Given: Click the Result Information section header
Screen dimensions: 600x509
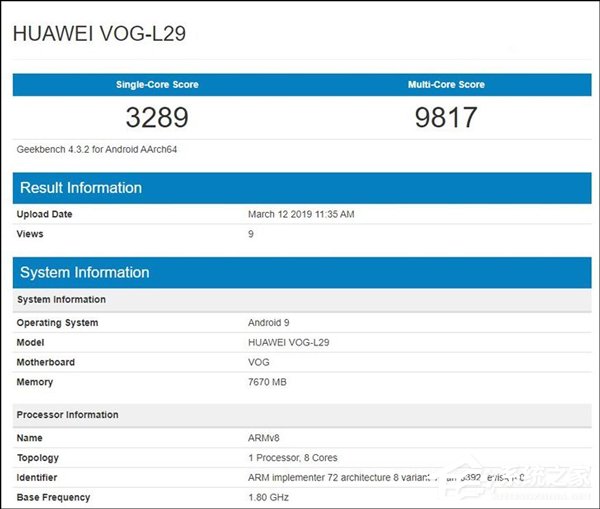Looking at the screenshot, I should tap(302, 188).
